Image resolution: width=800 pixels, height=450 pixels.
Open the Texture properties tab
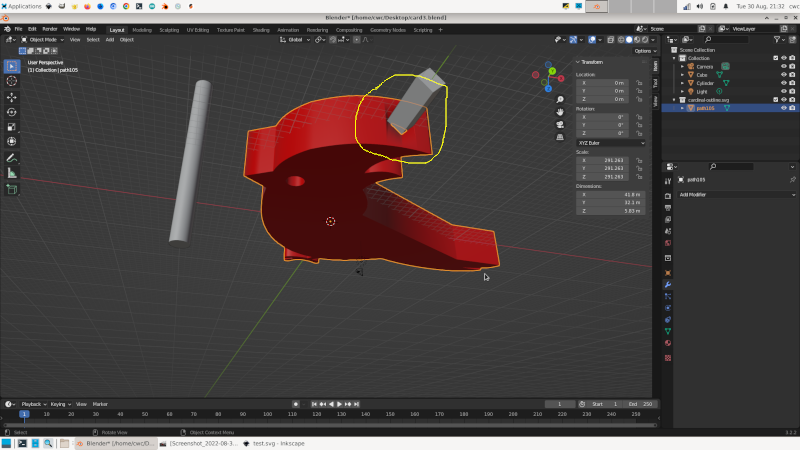(x=668, y=358)
